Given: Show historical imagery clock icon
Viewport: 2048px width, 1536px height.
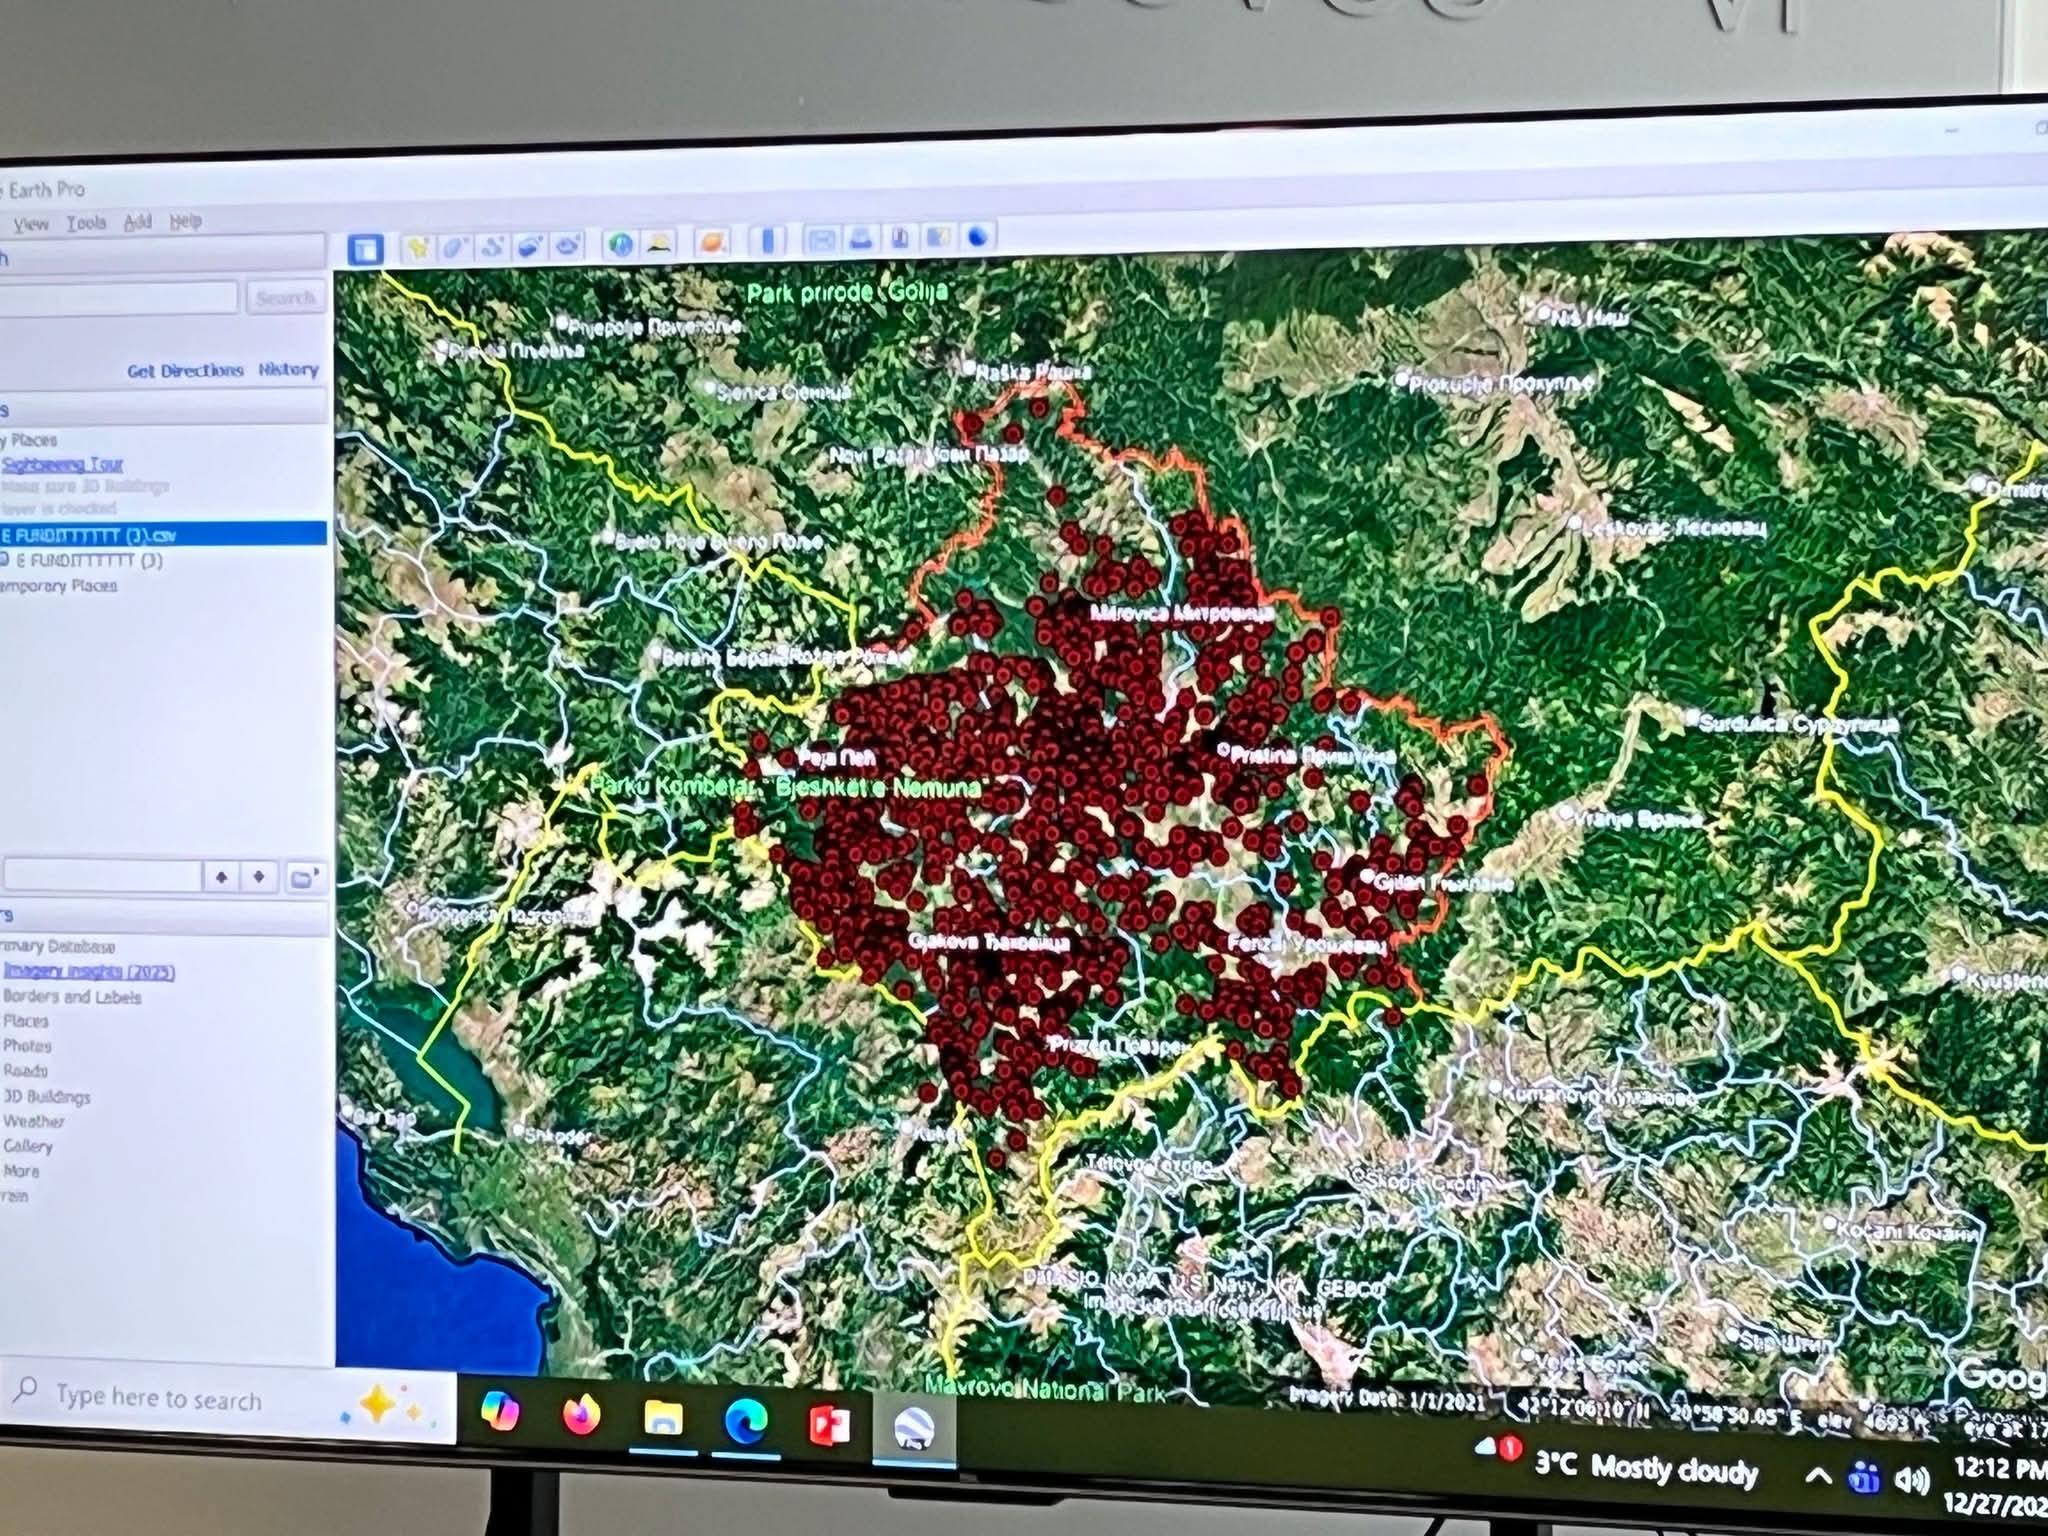Looking at the screenshot, I should [620, 244].
